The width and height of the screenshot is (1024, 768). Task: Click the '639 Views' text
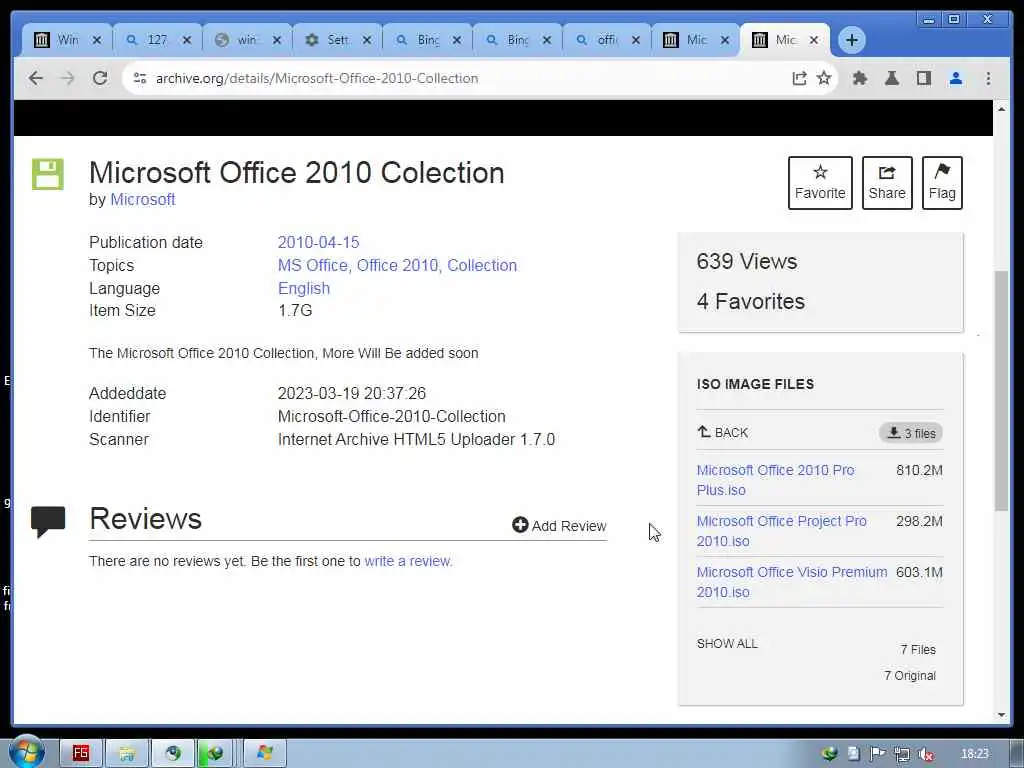coord(746,261)
